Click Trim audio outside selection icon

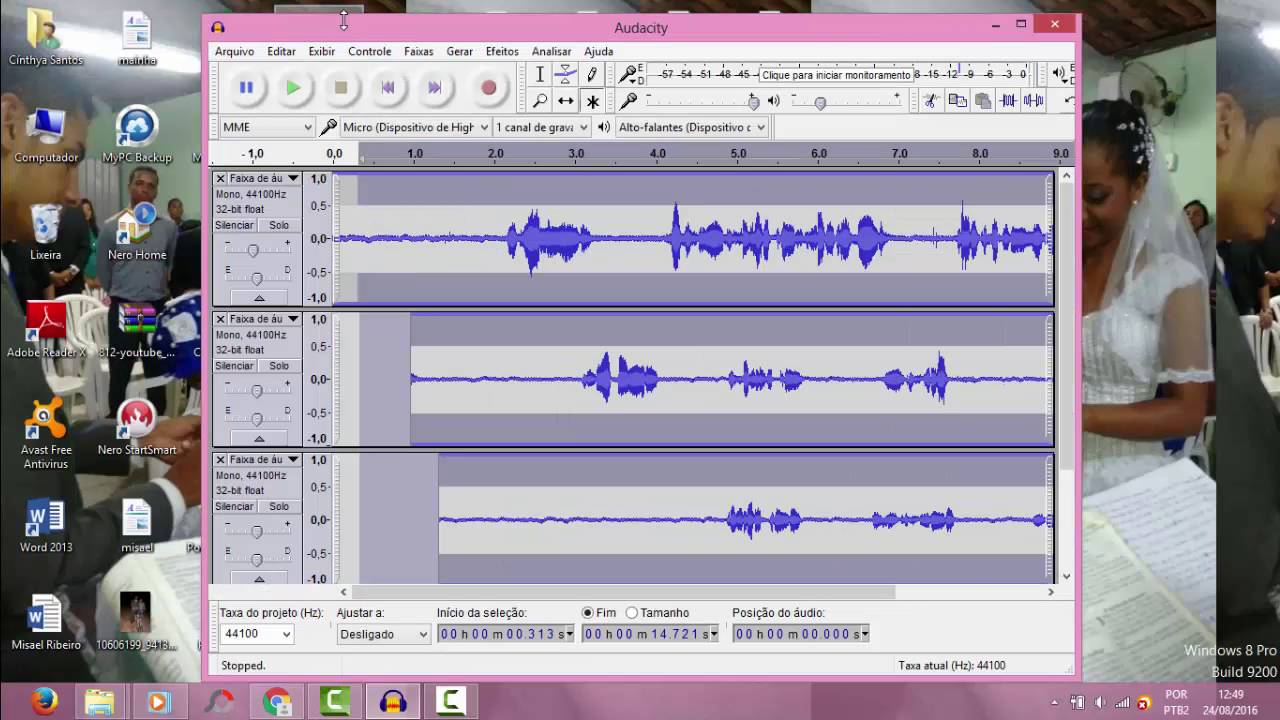(1008, 101)
